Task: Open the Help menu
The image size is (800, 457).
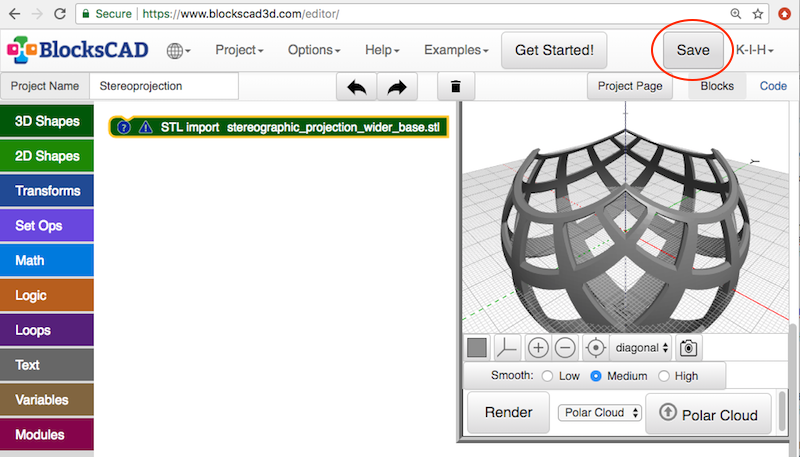Action: [382, 50]
